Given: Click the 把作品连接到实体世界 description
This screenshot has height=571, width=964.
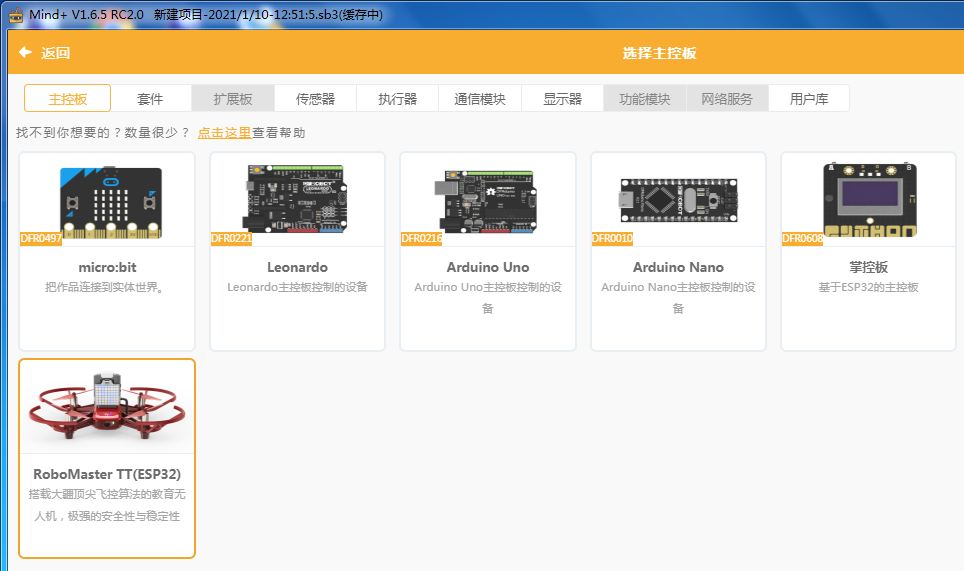Looking at the screenshot, I should pos(105,287).
